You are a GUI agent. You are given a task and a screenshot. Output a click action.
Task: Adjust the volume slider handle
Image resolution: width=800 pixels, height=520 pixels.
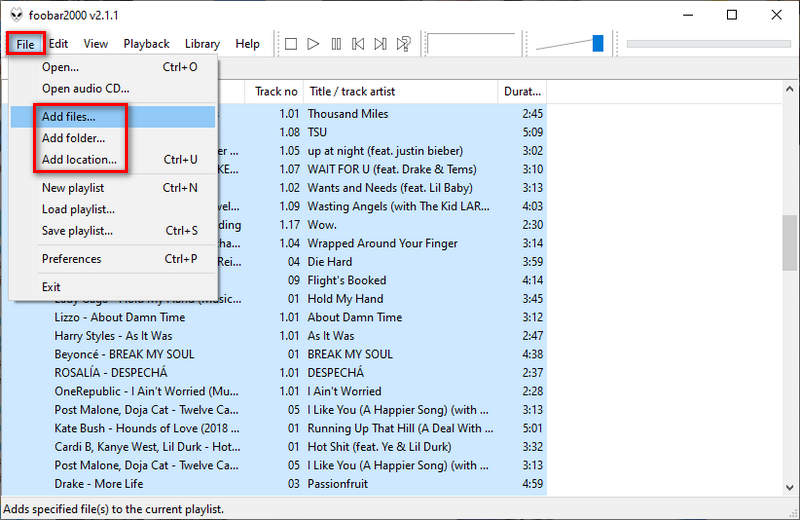click(x=598, y=43)
